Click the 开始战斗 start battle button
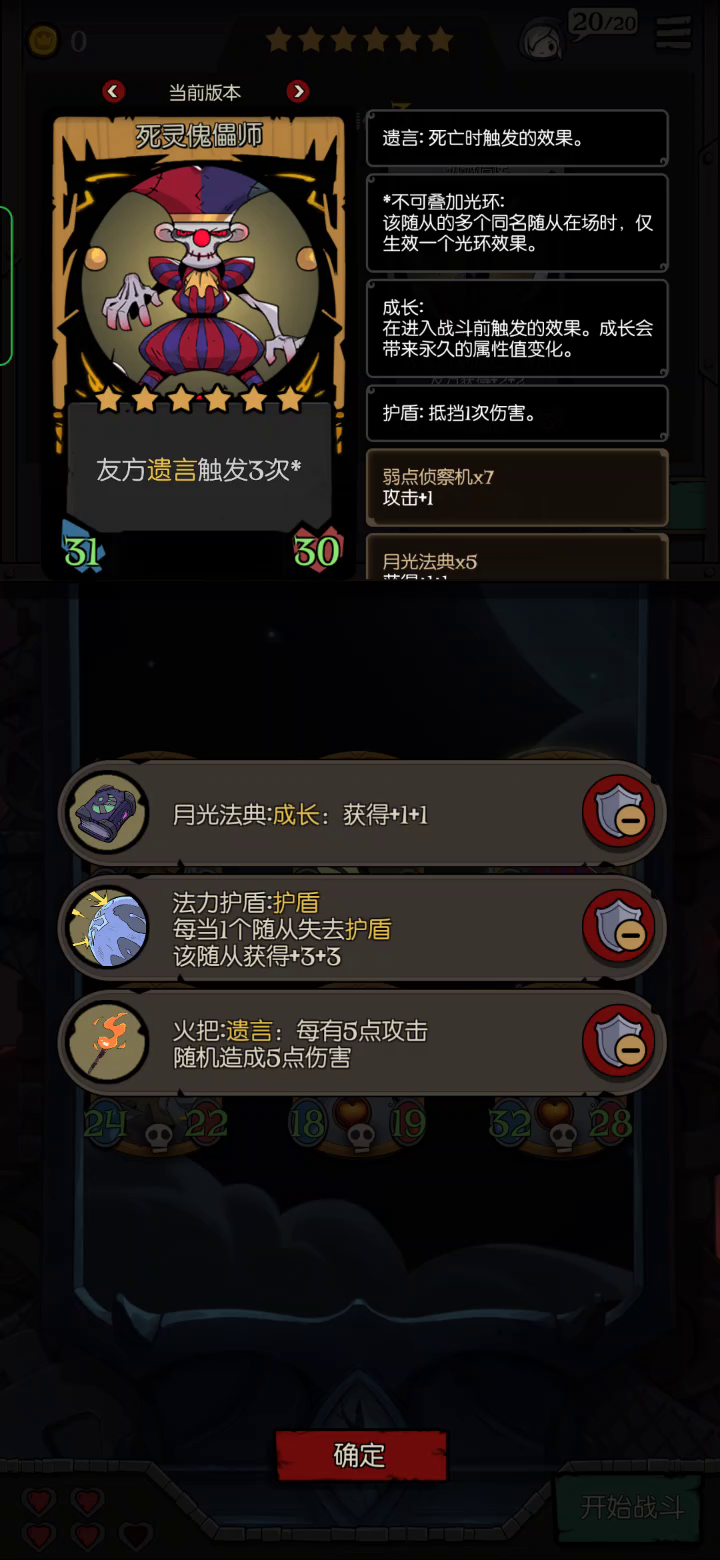Image resolution: width=720 pixels, height=1560 pixels. click(x=631, y=1507)
